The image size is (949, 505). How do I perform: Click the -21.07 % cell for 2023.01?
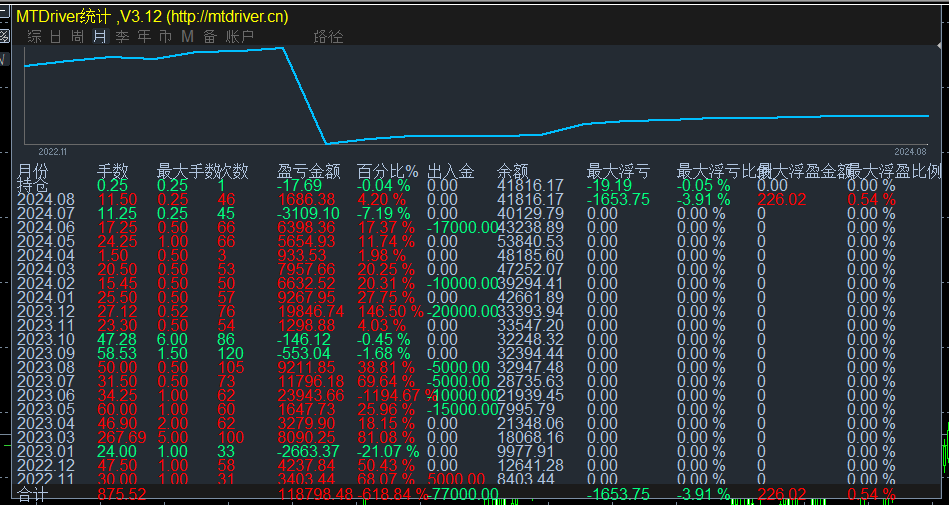coord(388,451)
